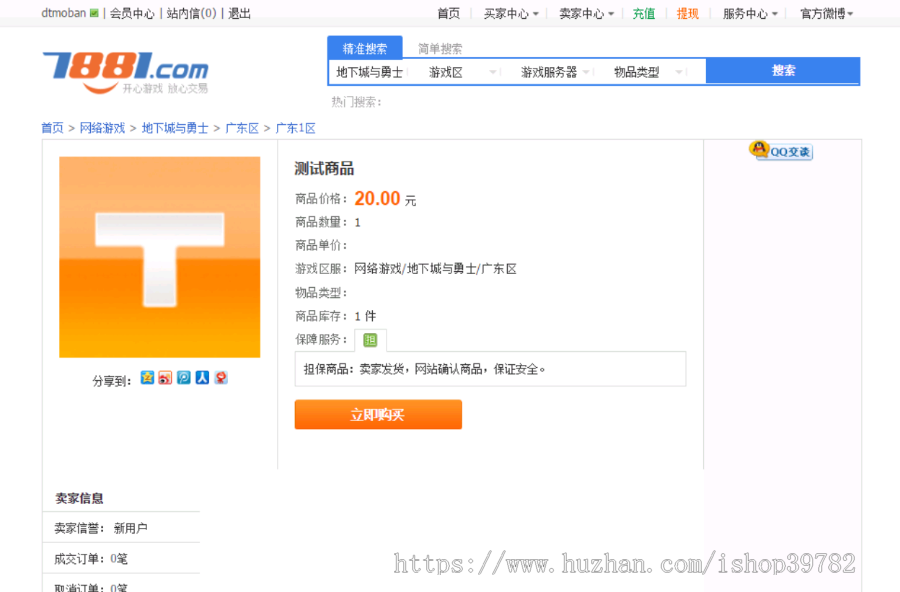Open 广东区 breadcrumb link
The height and width of the screenshot is (592, 900).
[242, 128]
